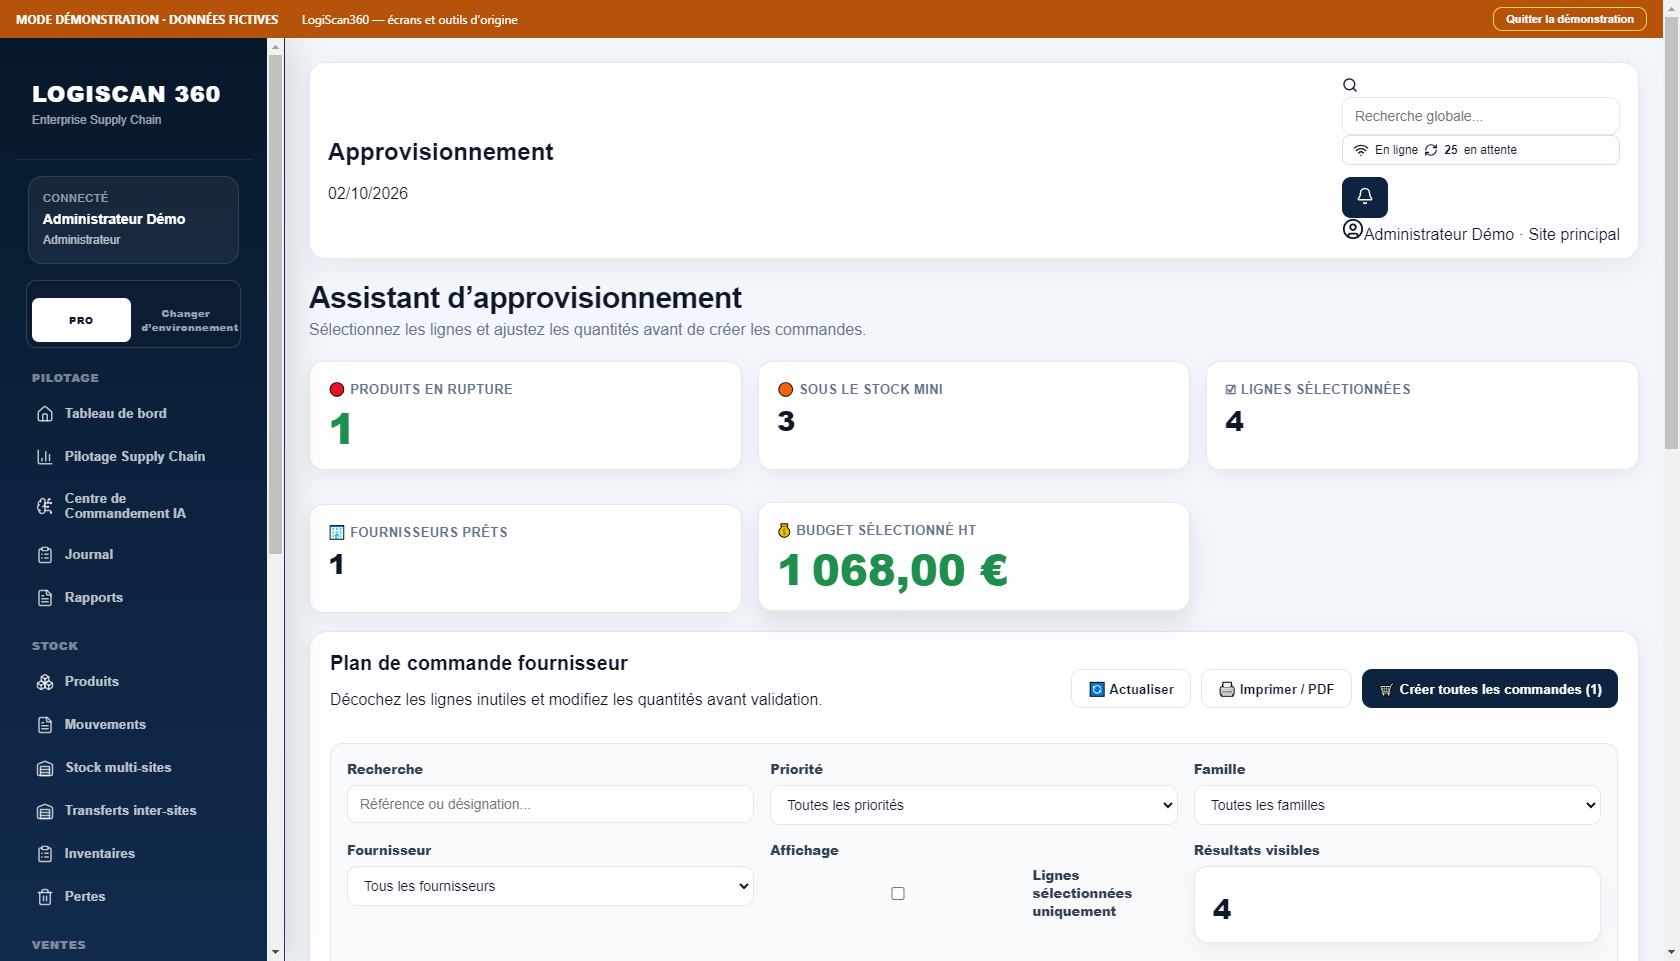Image resolution: width=1680 pixels, height=961 pixels.
Task: Switch with Changer d'environnement toggle
Action: coord(186,320)
